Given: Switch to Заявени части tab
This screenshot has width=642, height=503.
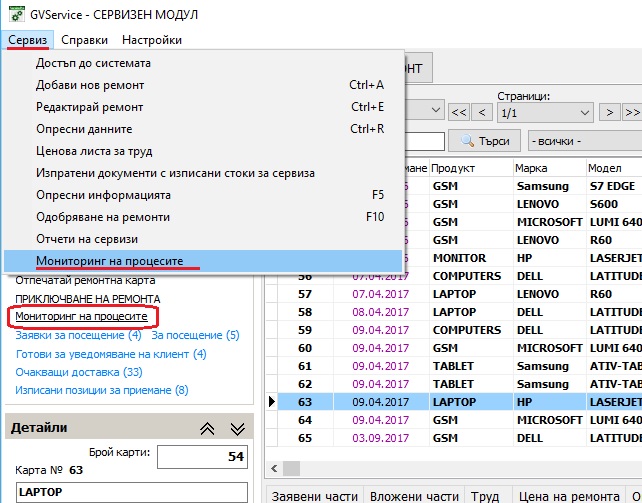Looking at the screenshot, I should [315, 496].
